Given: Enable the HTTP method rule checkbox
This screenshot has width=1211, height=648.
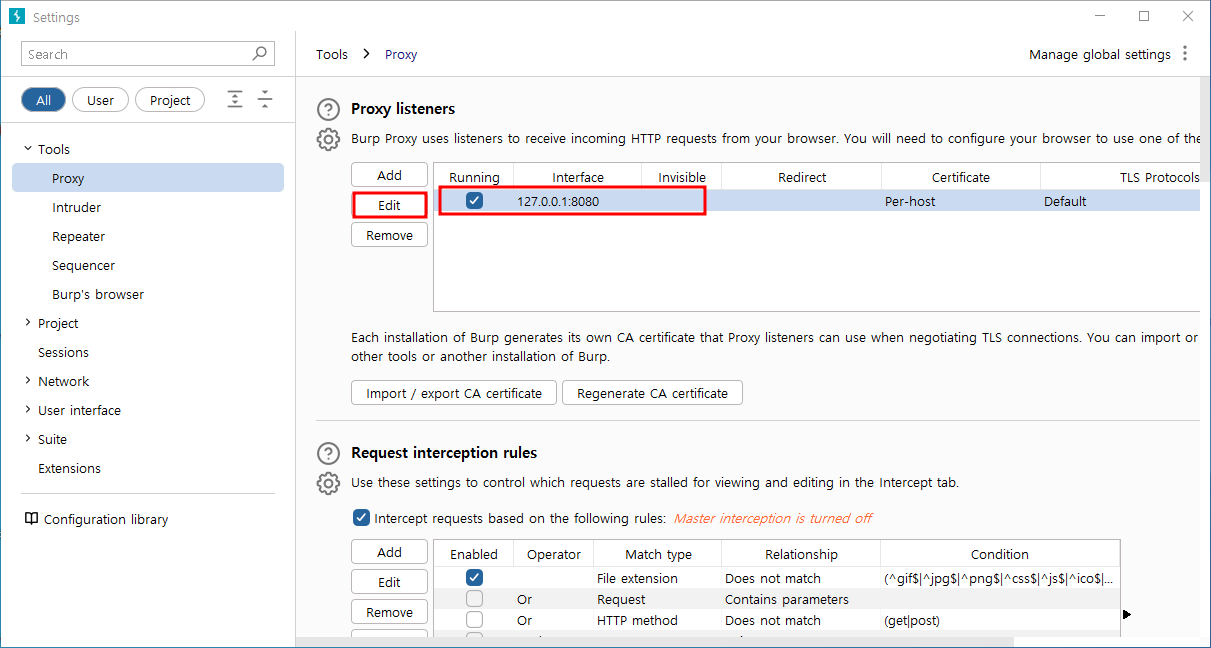Looking at the screenshot, I should pos(474,620).
